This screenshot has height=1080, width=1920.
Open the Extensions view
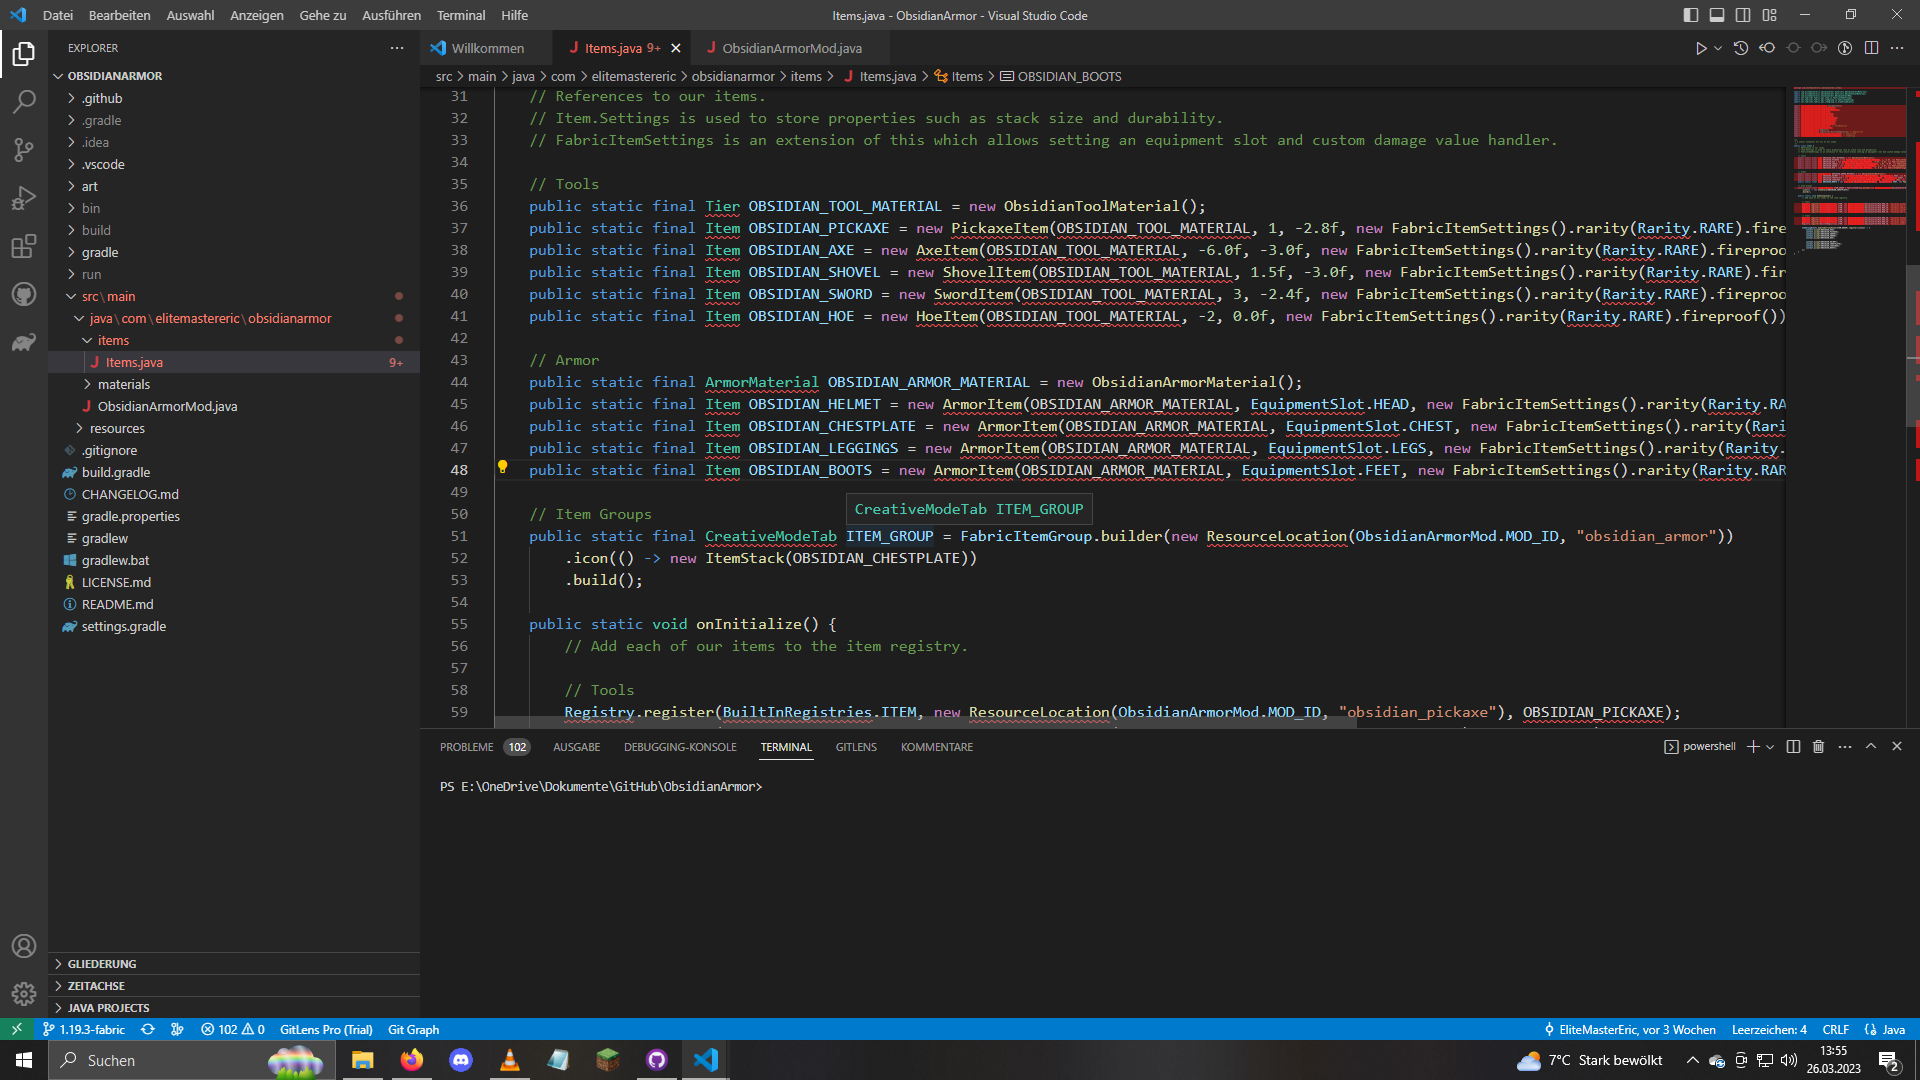pos(24,246)
